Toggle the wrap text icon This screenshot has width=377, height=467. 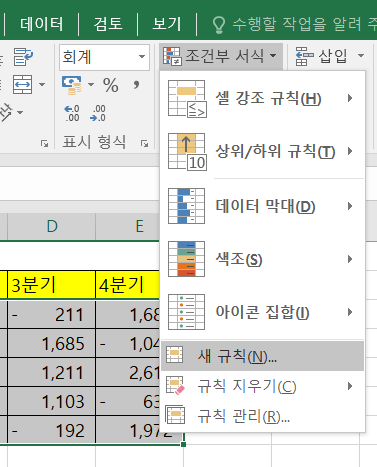coord(23,57)
